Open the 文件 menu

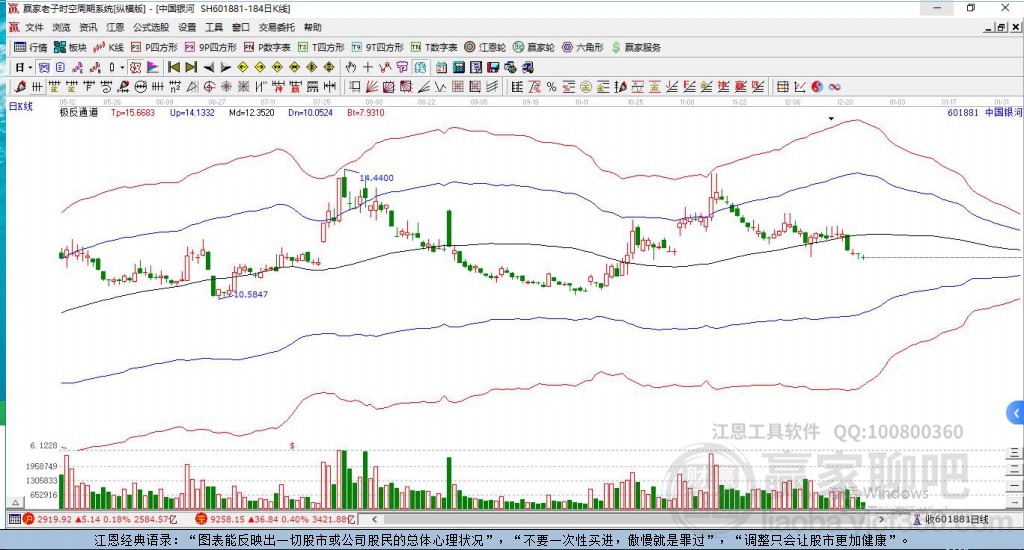tap(34, 27)
